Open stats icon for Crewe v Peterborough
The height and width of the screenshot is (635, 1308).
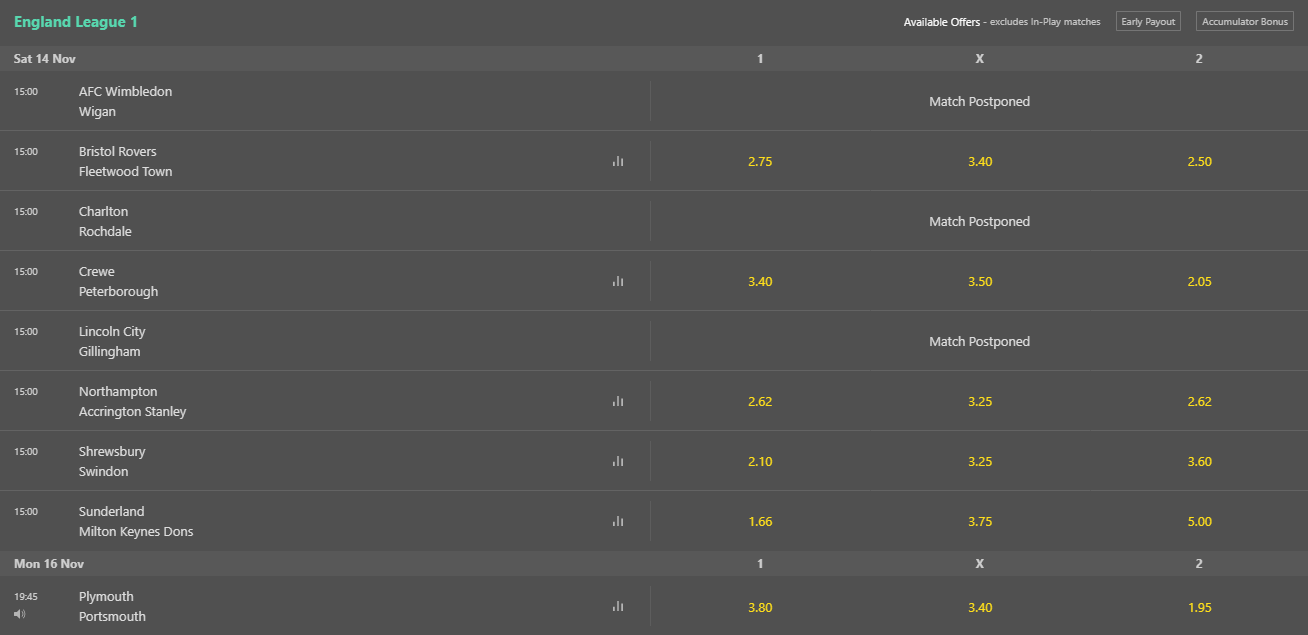[x=618, y=281]
